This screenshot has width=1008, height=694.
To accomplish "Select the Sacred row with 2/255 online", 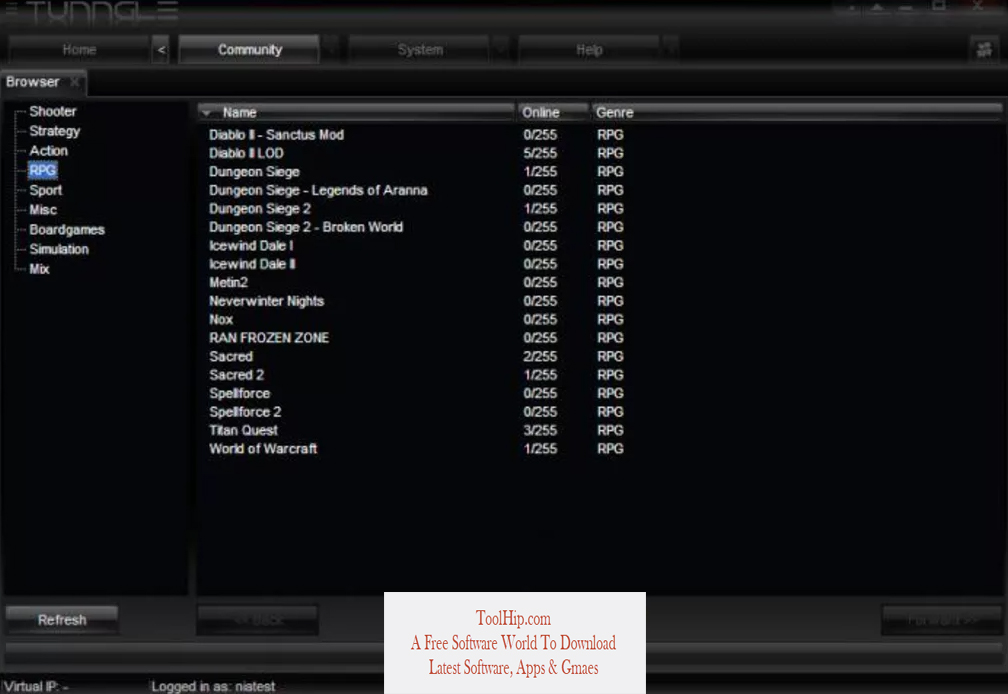I will (231, 356).
